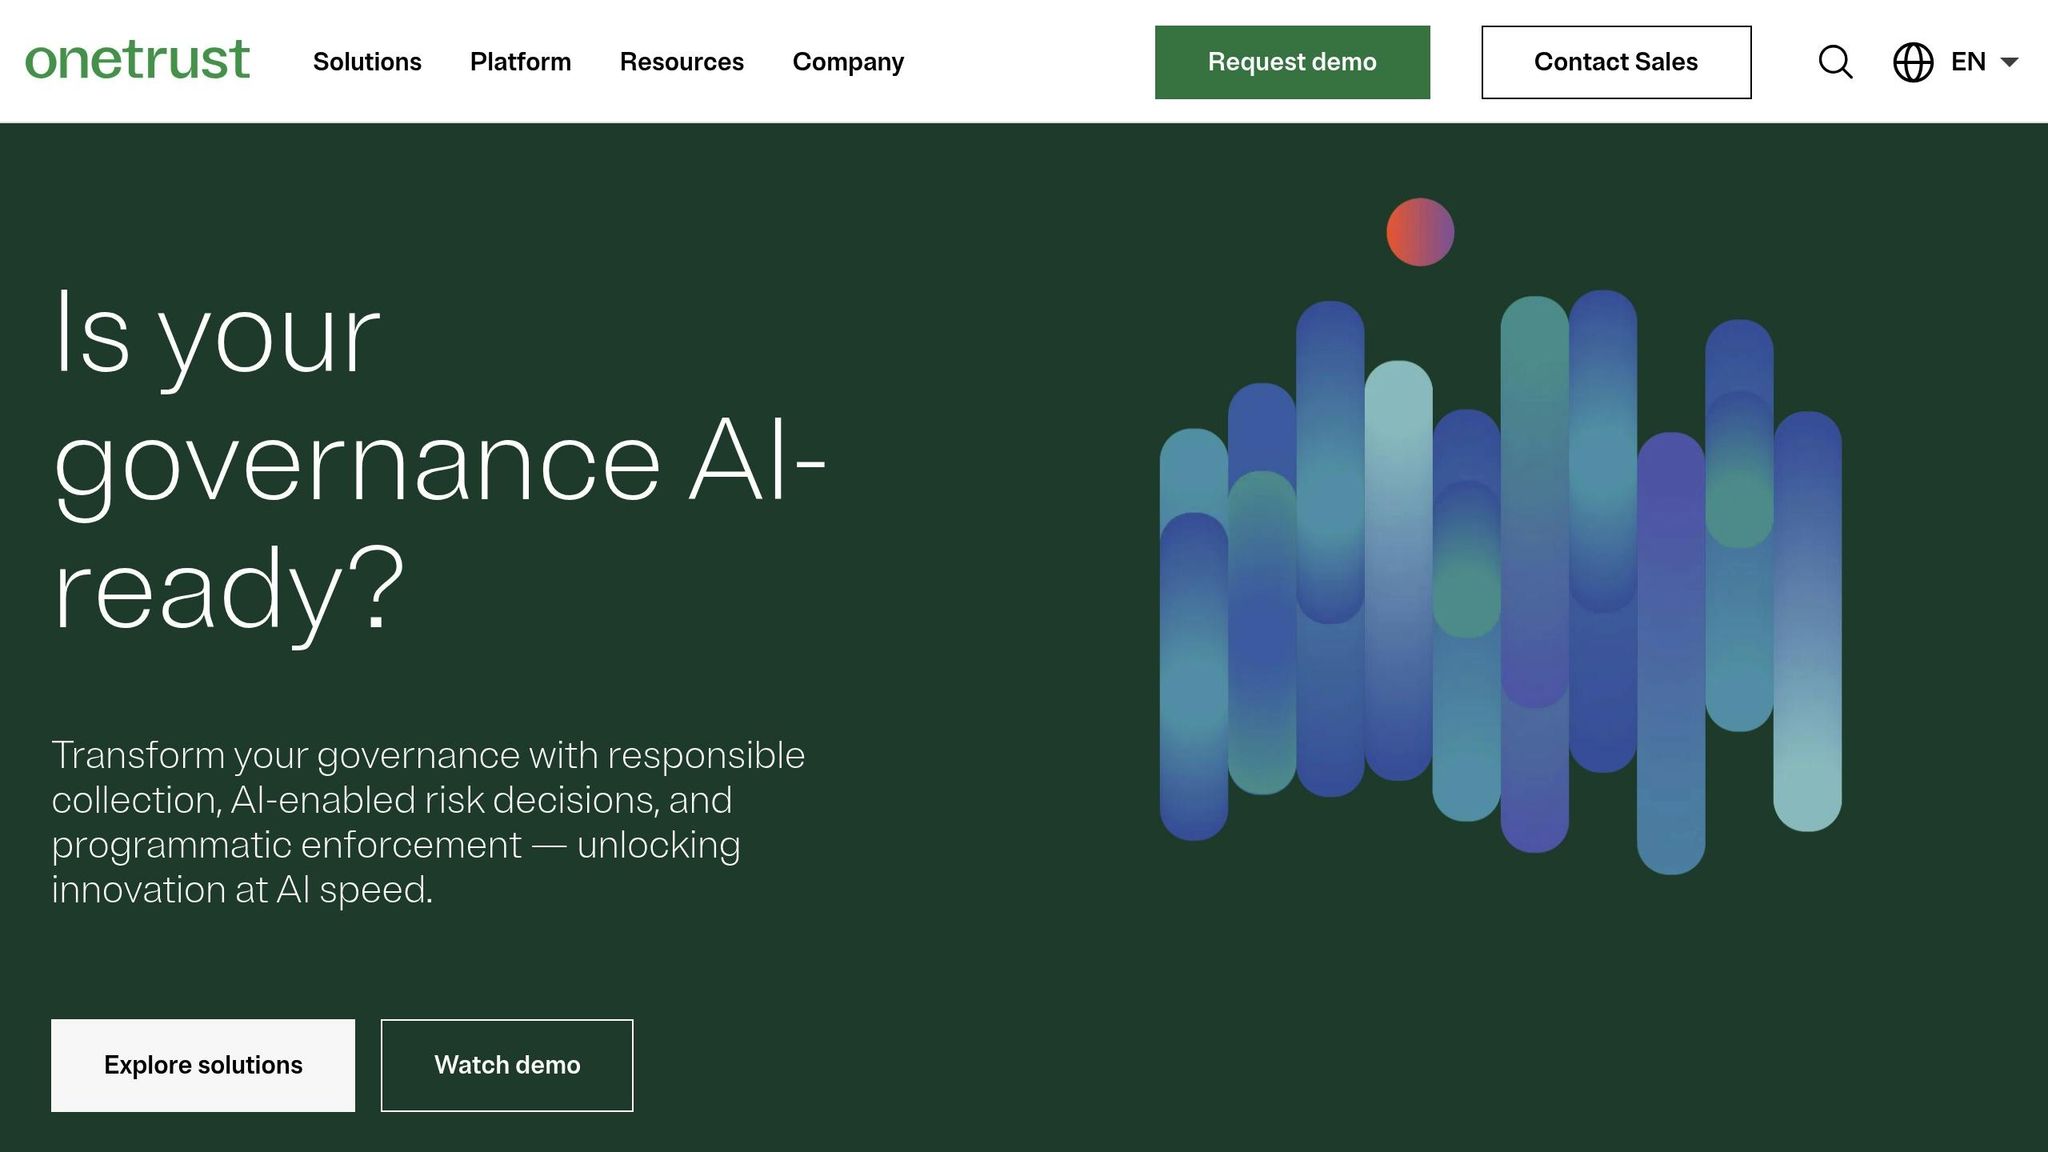The height and width of the screenshot is (1152, 2048).
Task: Click the rightmost bar of the hero graphic
Action: pyautogui.click(x=1807, y=620)
